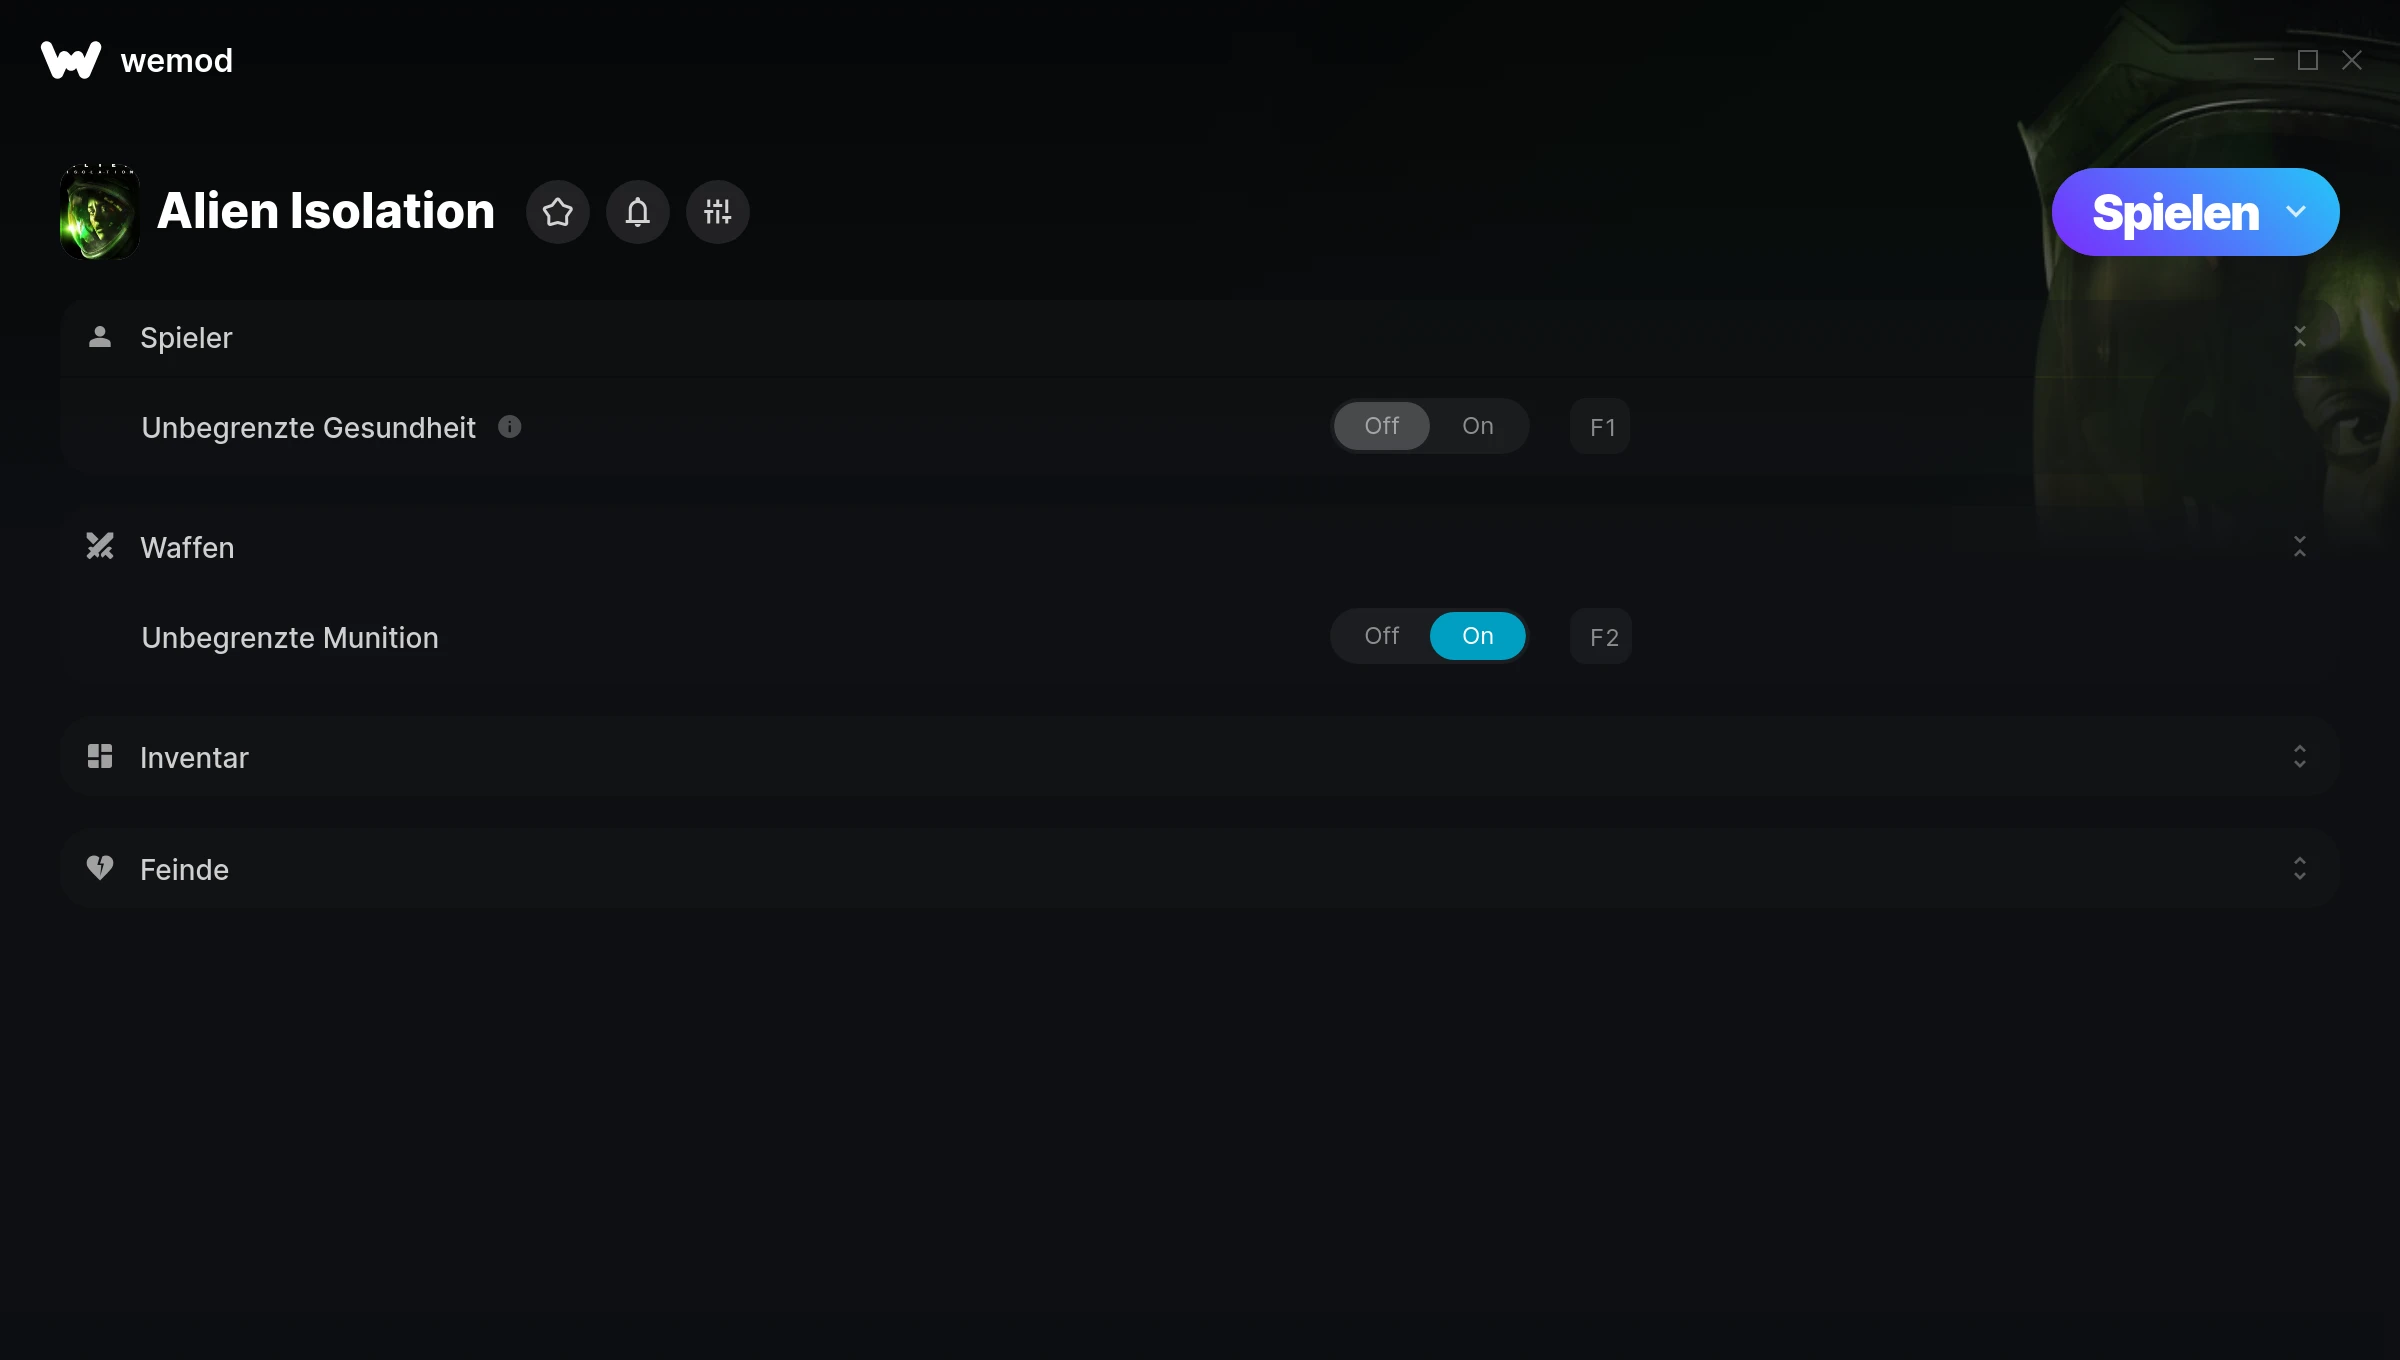Click the favorite star icon

[558, 212]
